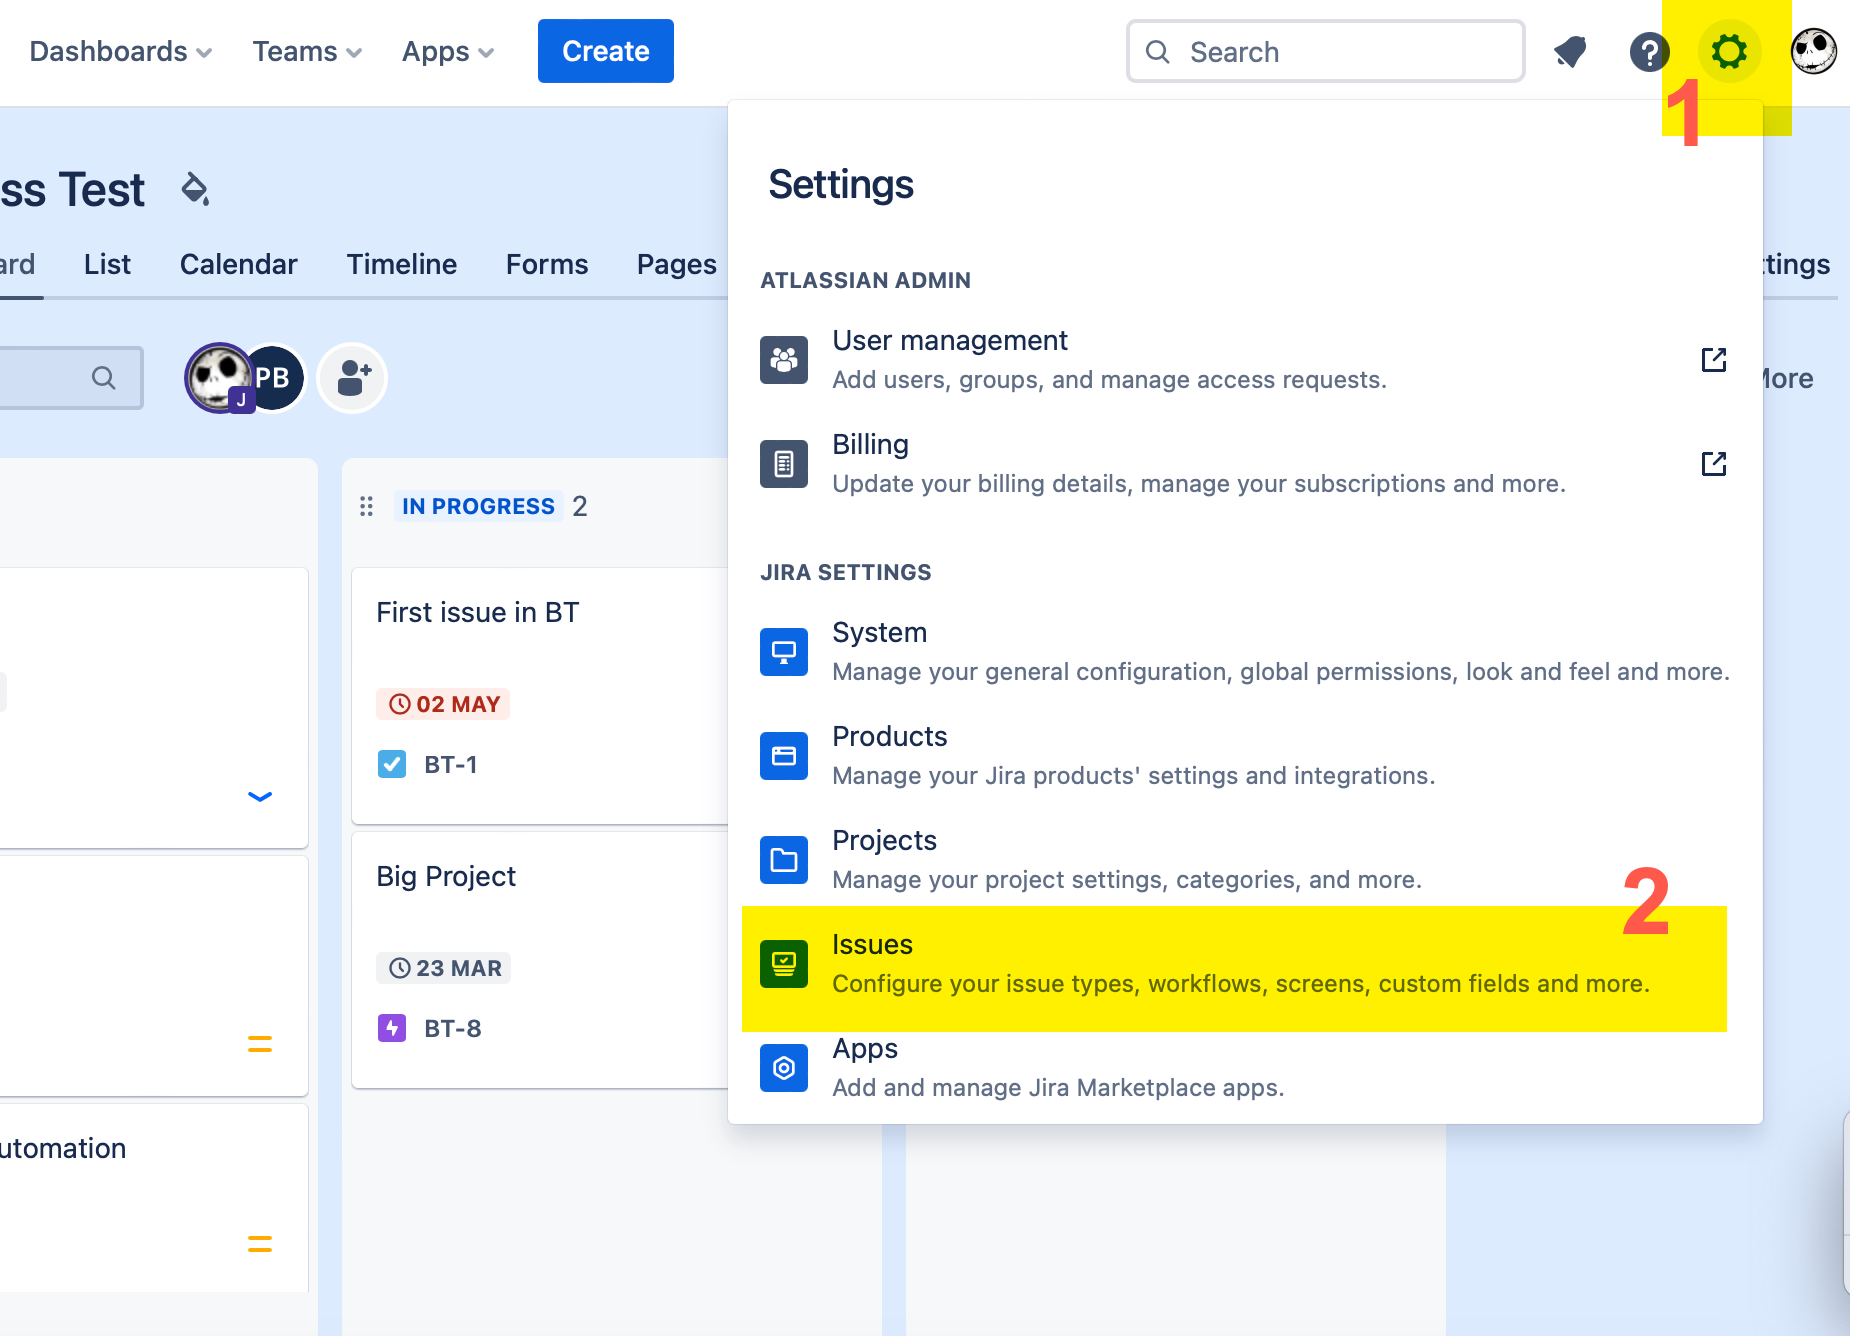Image resolution: width=1850 pixels, height=1336 pixels.
Task: Switch to the Calendar tab
Action: click(238, 264)
